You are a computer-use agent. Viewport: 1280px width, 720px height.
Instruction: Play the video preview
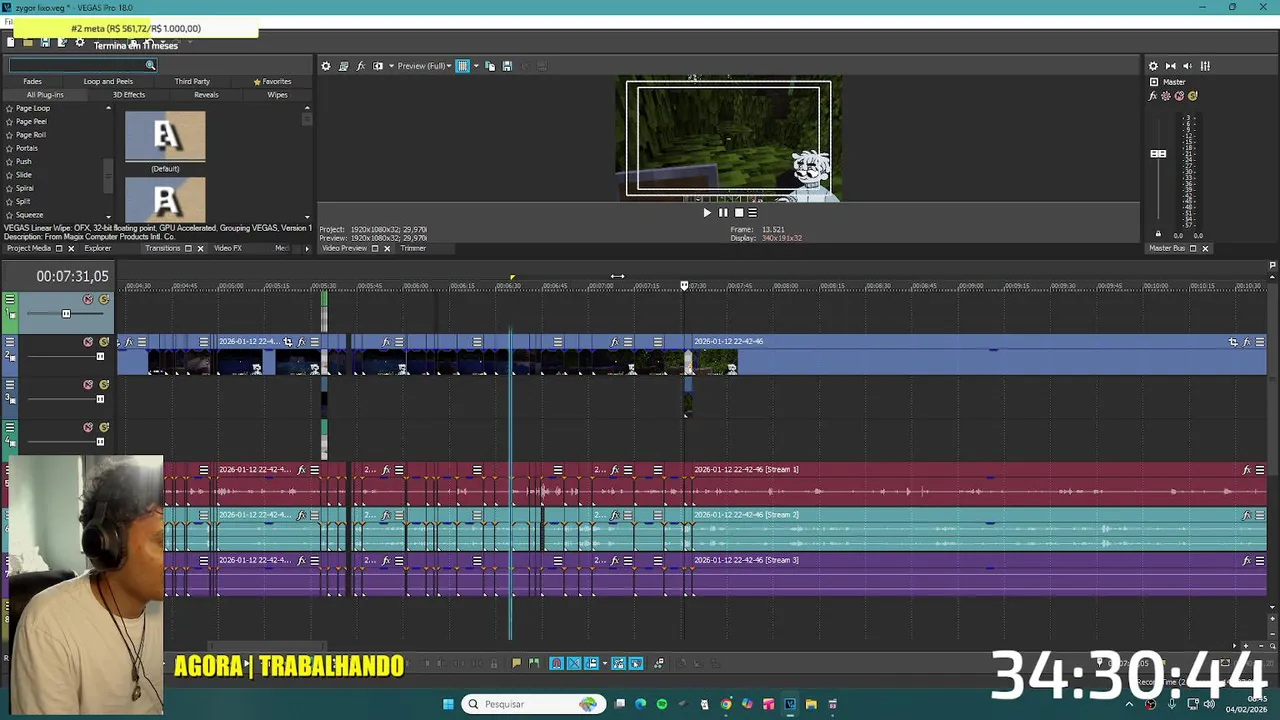coord(707,212)
